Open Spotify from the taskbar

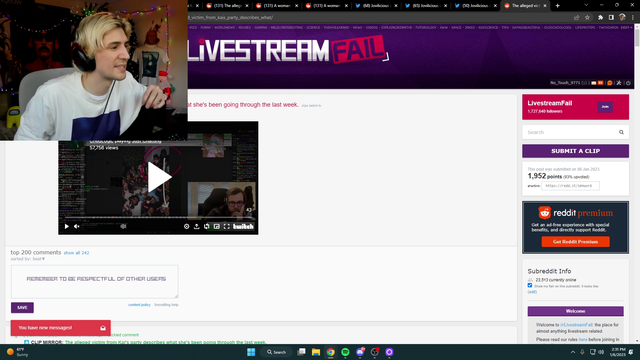(x=345, y=352)
